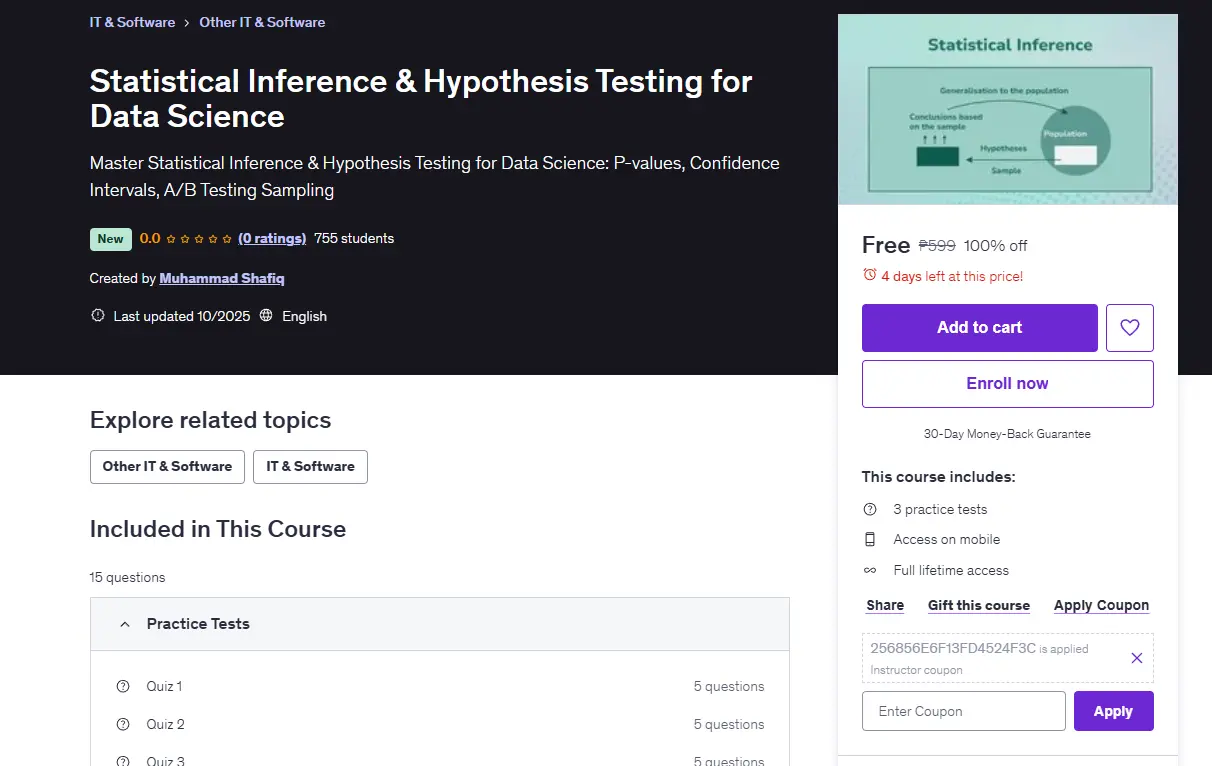Click the 'English' language text
This screenshot has height=766, width=1212.
click(304, 316)
